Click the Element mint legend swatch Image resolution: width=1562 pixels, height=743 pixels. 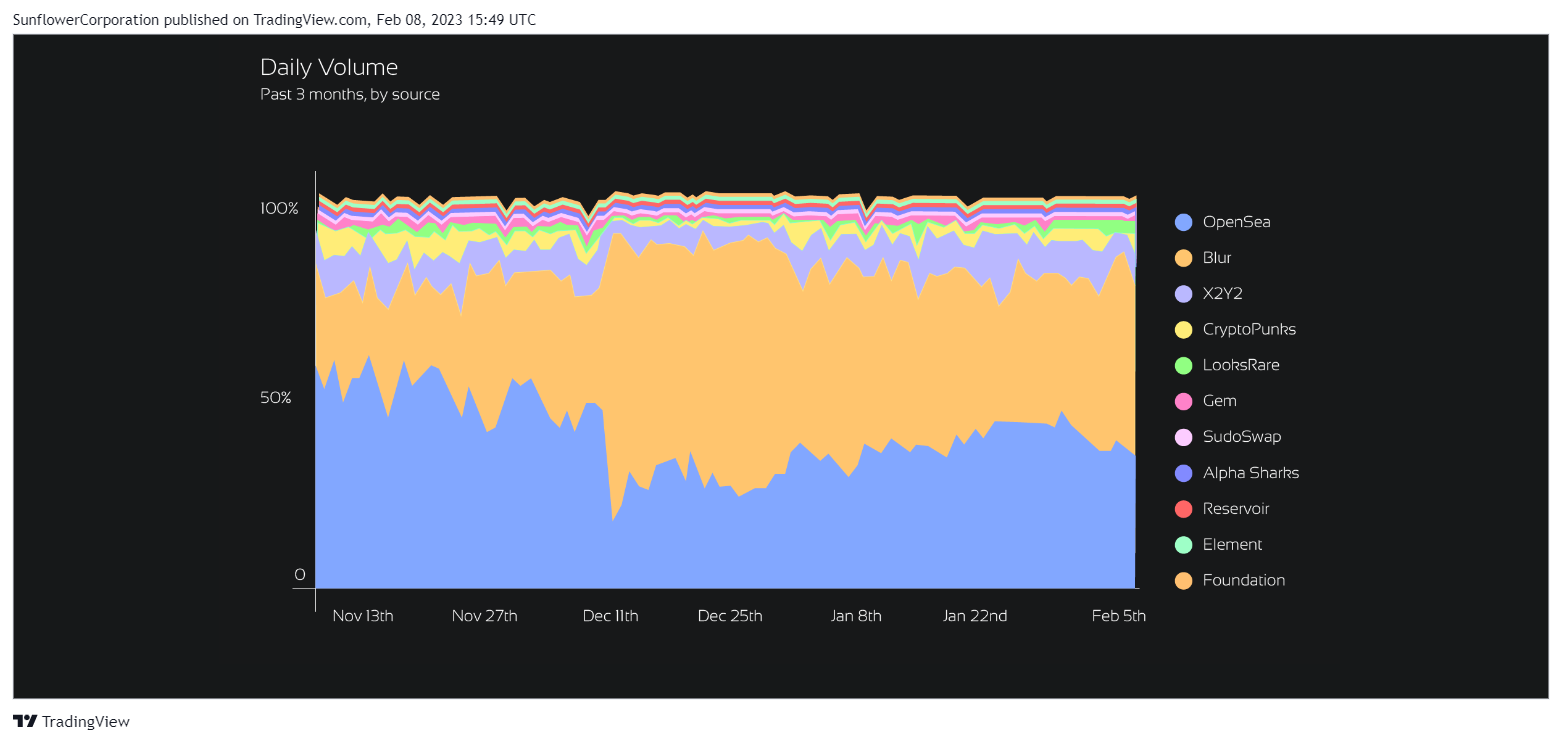coord(1184,545)
